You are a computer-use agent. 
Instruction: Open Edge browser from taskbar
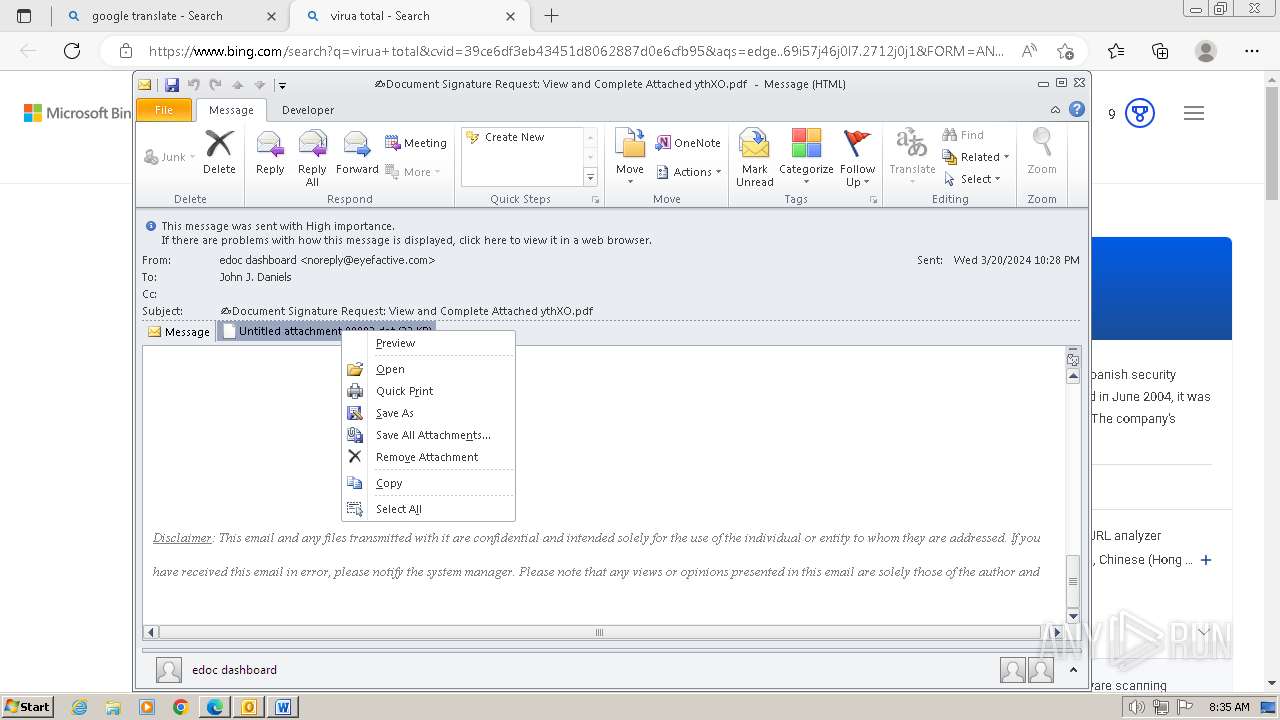(x=214, y=707)
